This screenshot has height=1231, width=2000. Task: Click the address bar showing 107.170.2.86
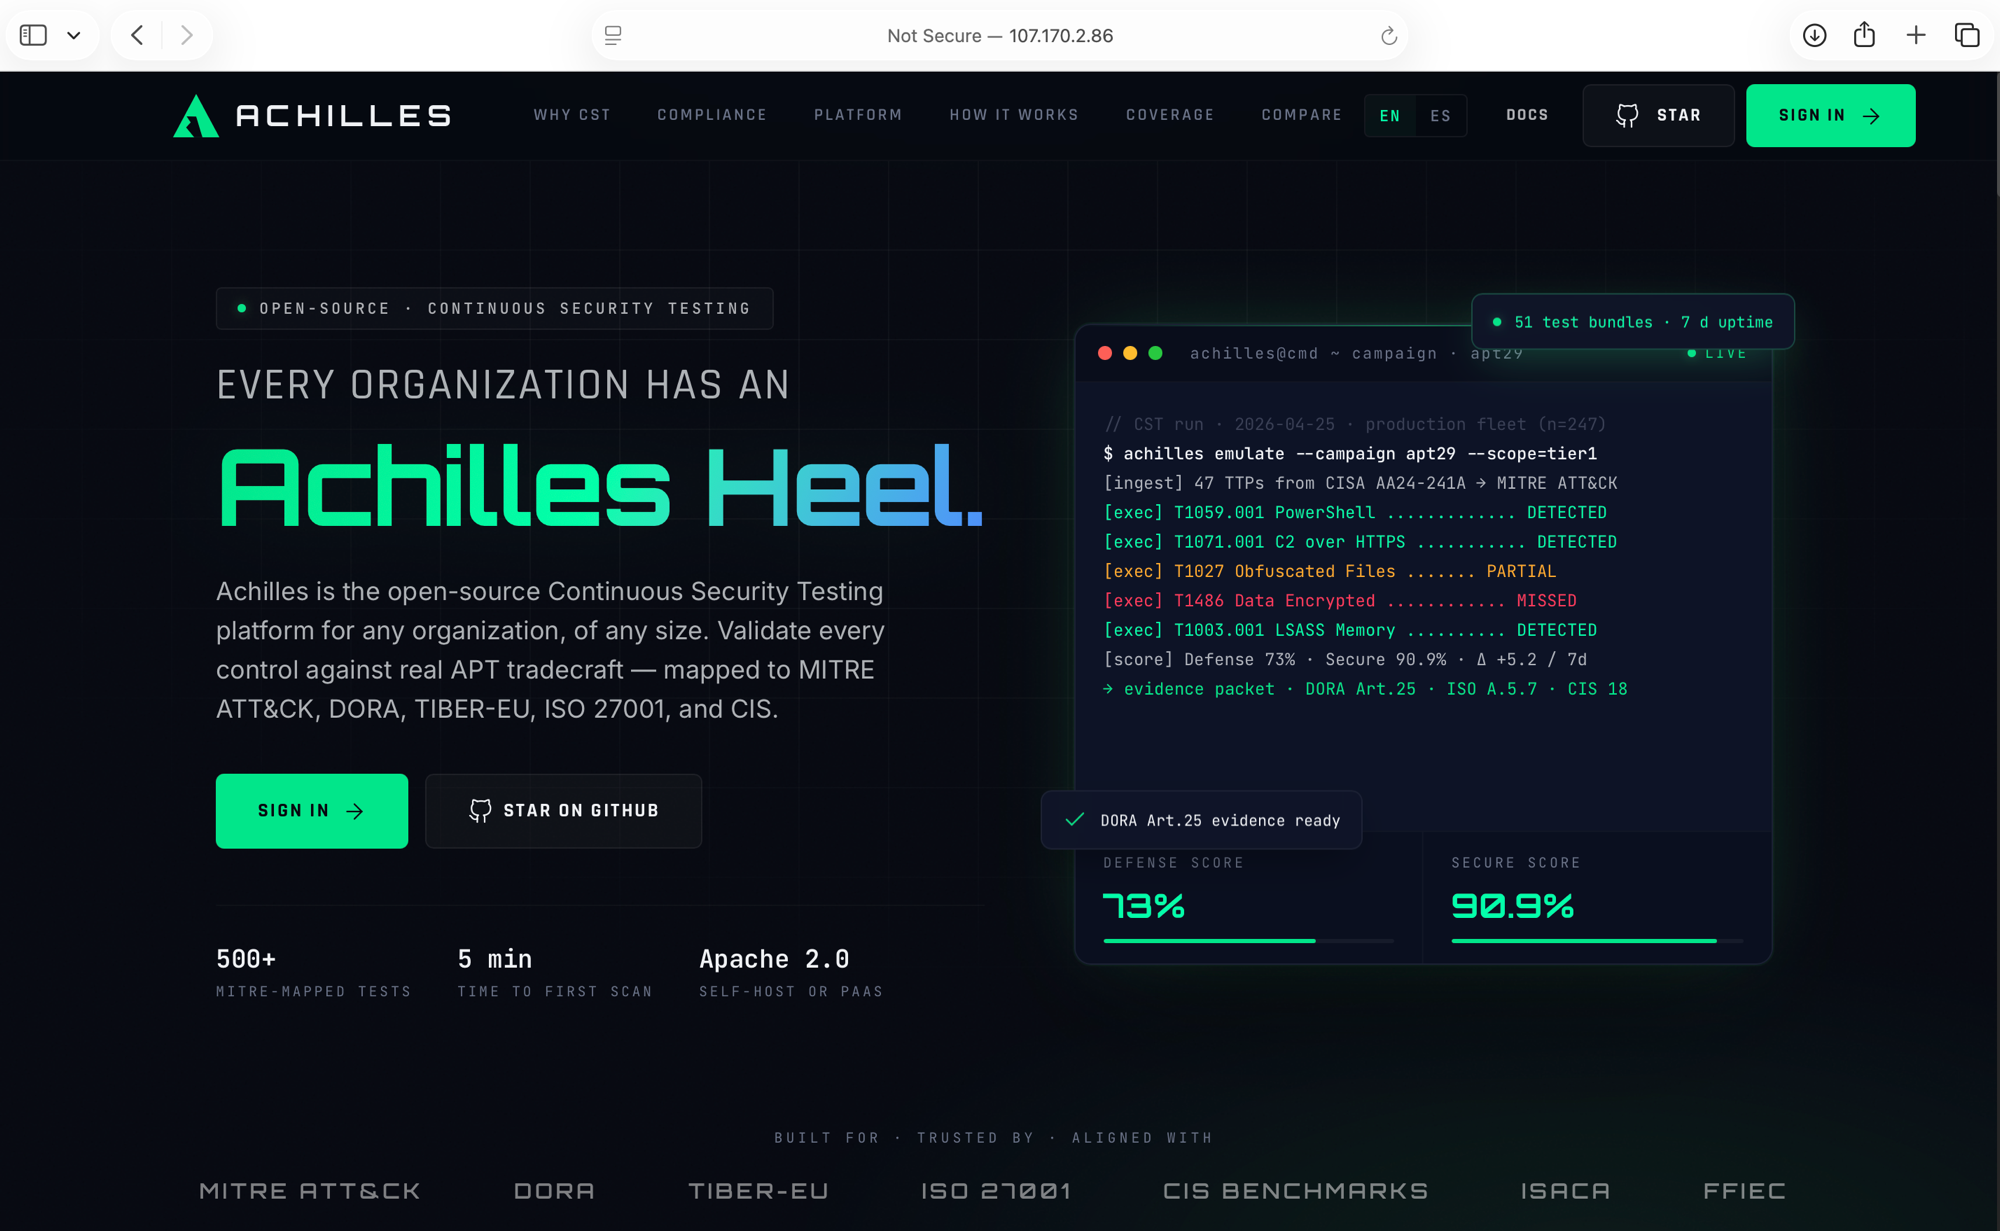(x=1000, y=35)
